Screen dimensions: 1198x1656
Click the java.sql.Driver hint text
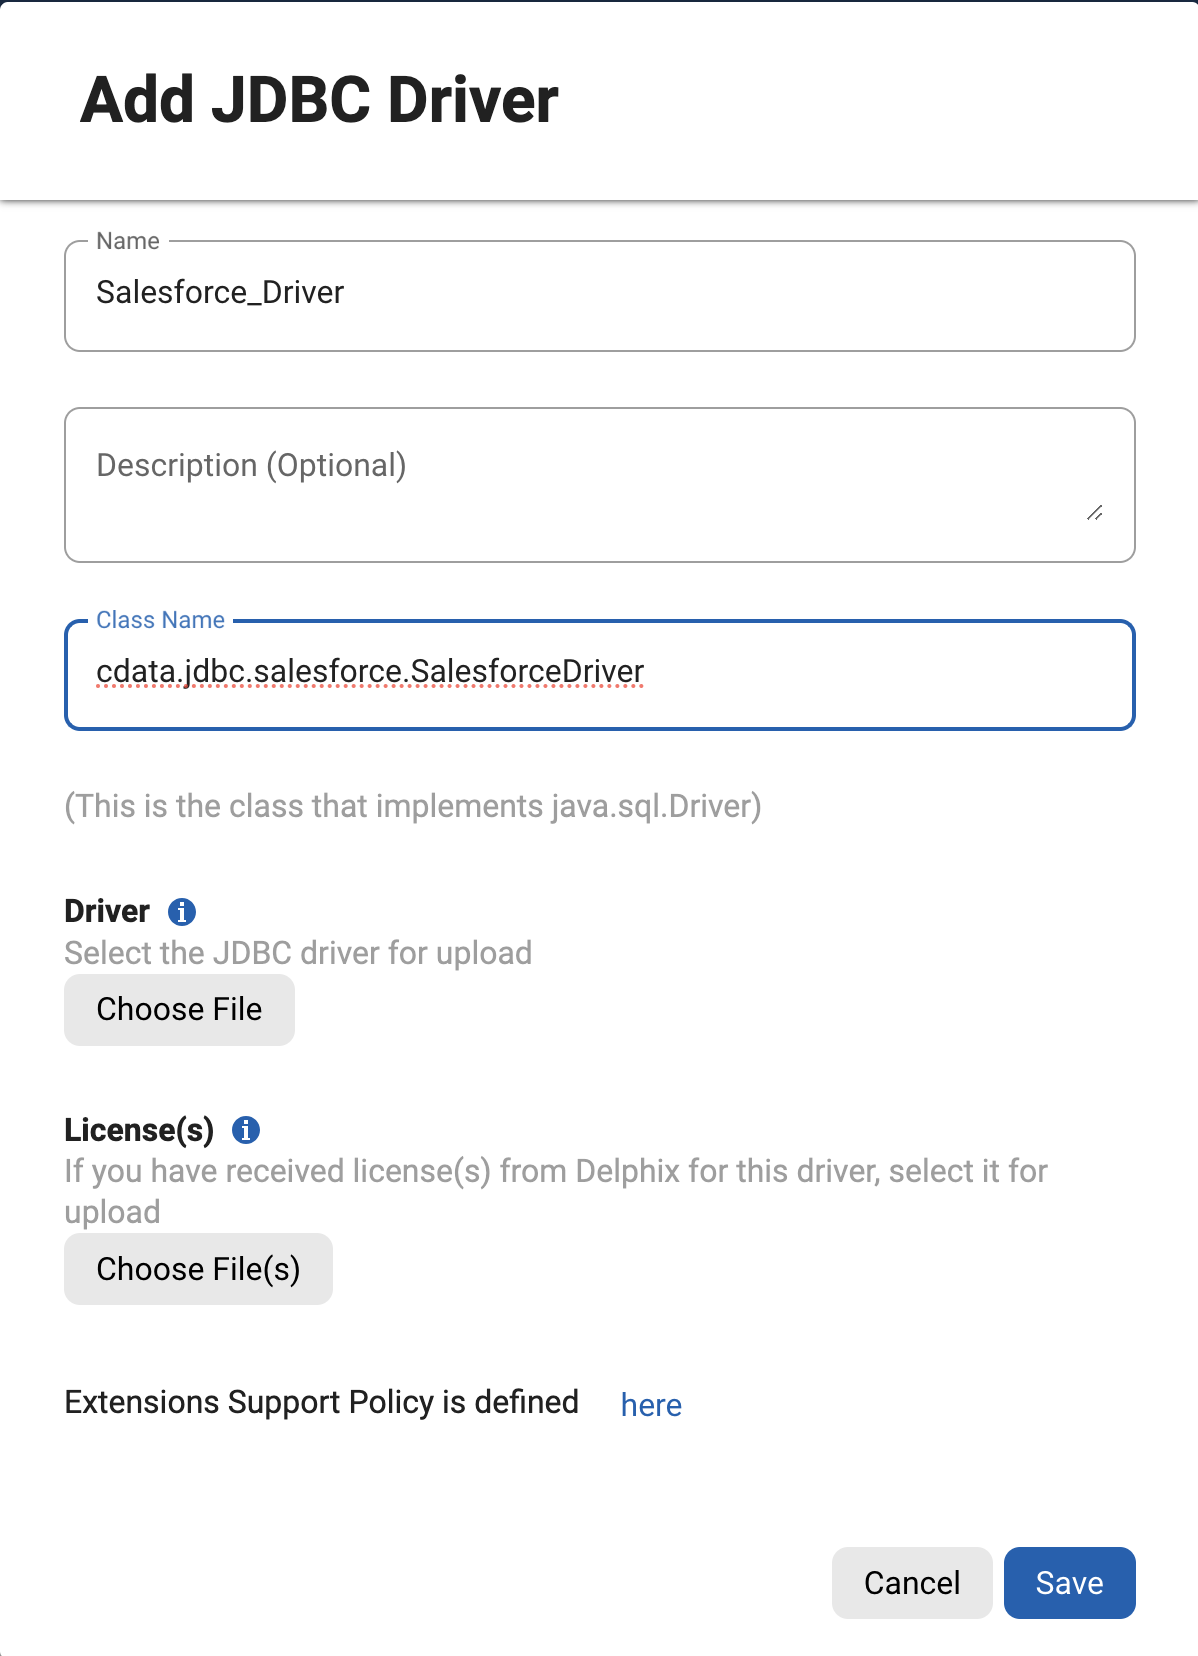click(x=413, y=806)
